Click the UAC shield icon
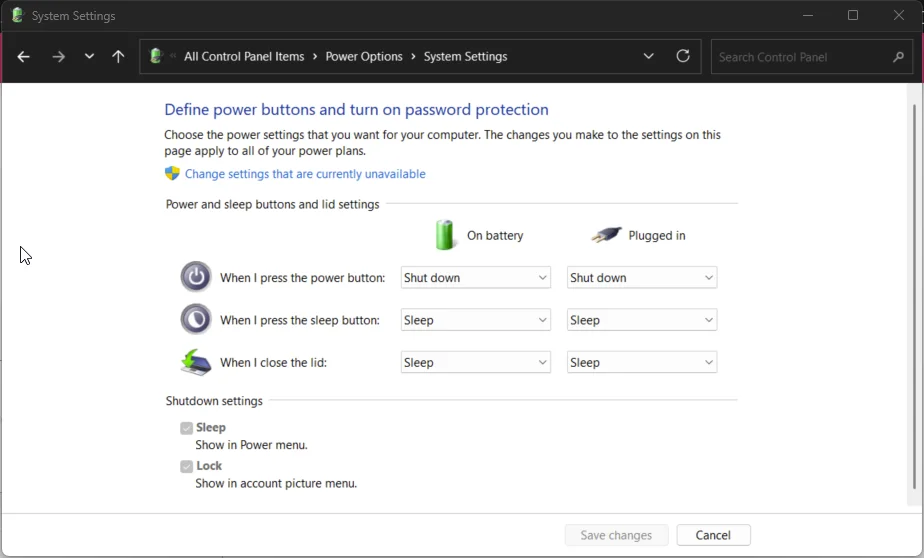The image size is (924, 558). [172, 173]
